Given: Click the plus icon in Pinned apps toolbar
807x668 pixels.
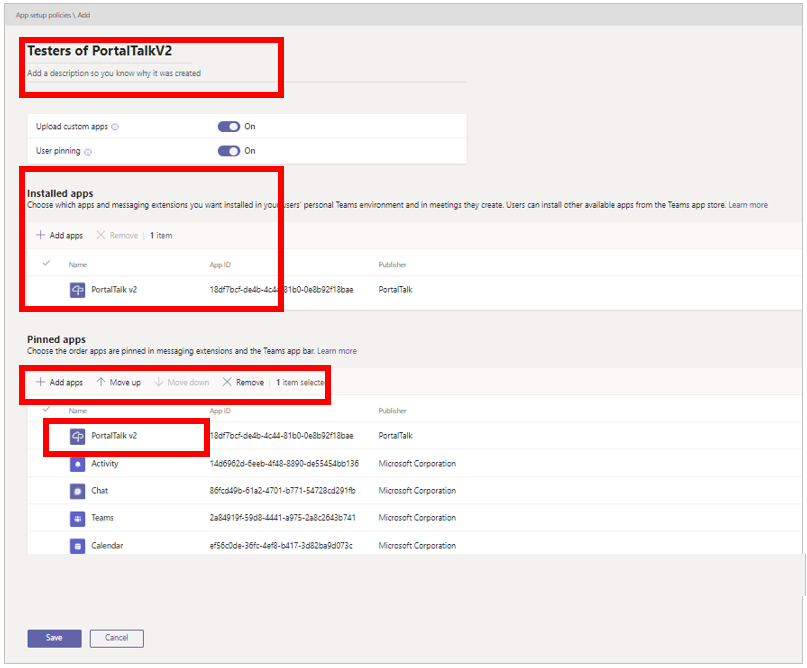Looking at the screenshot, I should (x=40, y=382).
